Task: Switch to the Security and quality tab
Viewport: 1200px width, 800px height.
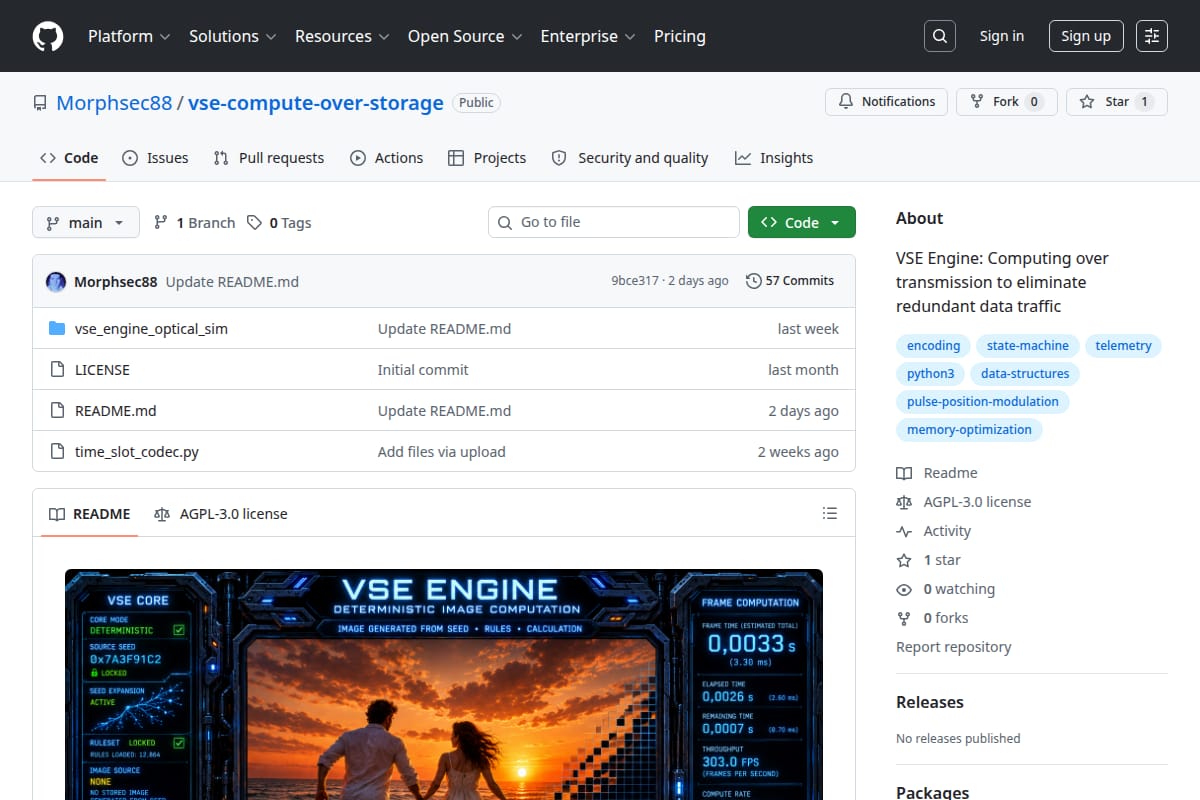Action: [630, 158]
